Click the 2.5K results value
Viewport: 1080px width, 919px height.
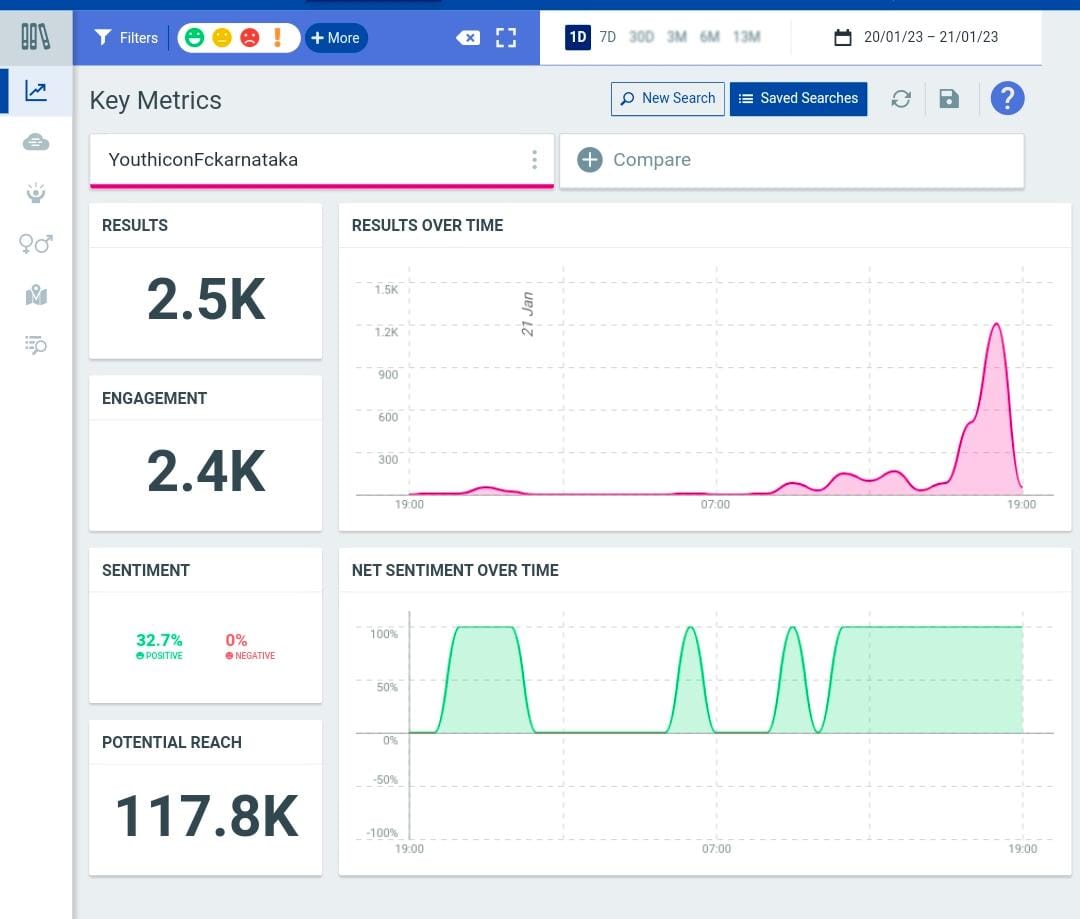[x=206, y=300]
